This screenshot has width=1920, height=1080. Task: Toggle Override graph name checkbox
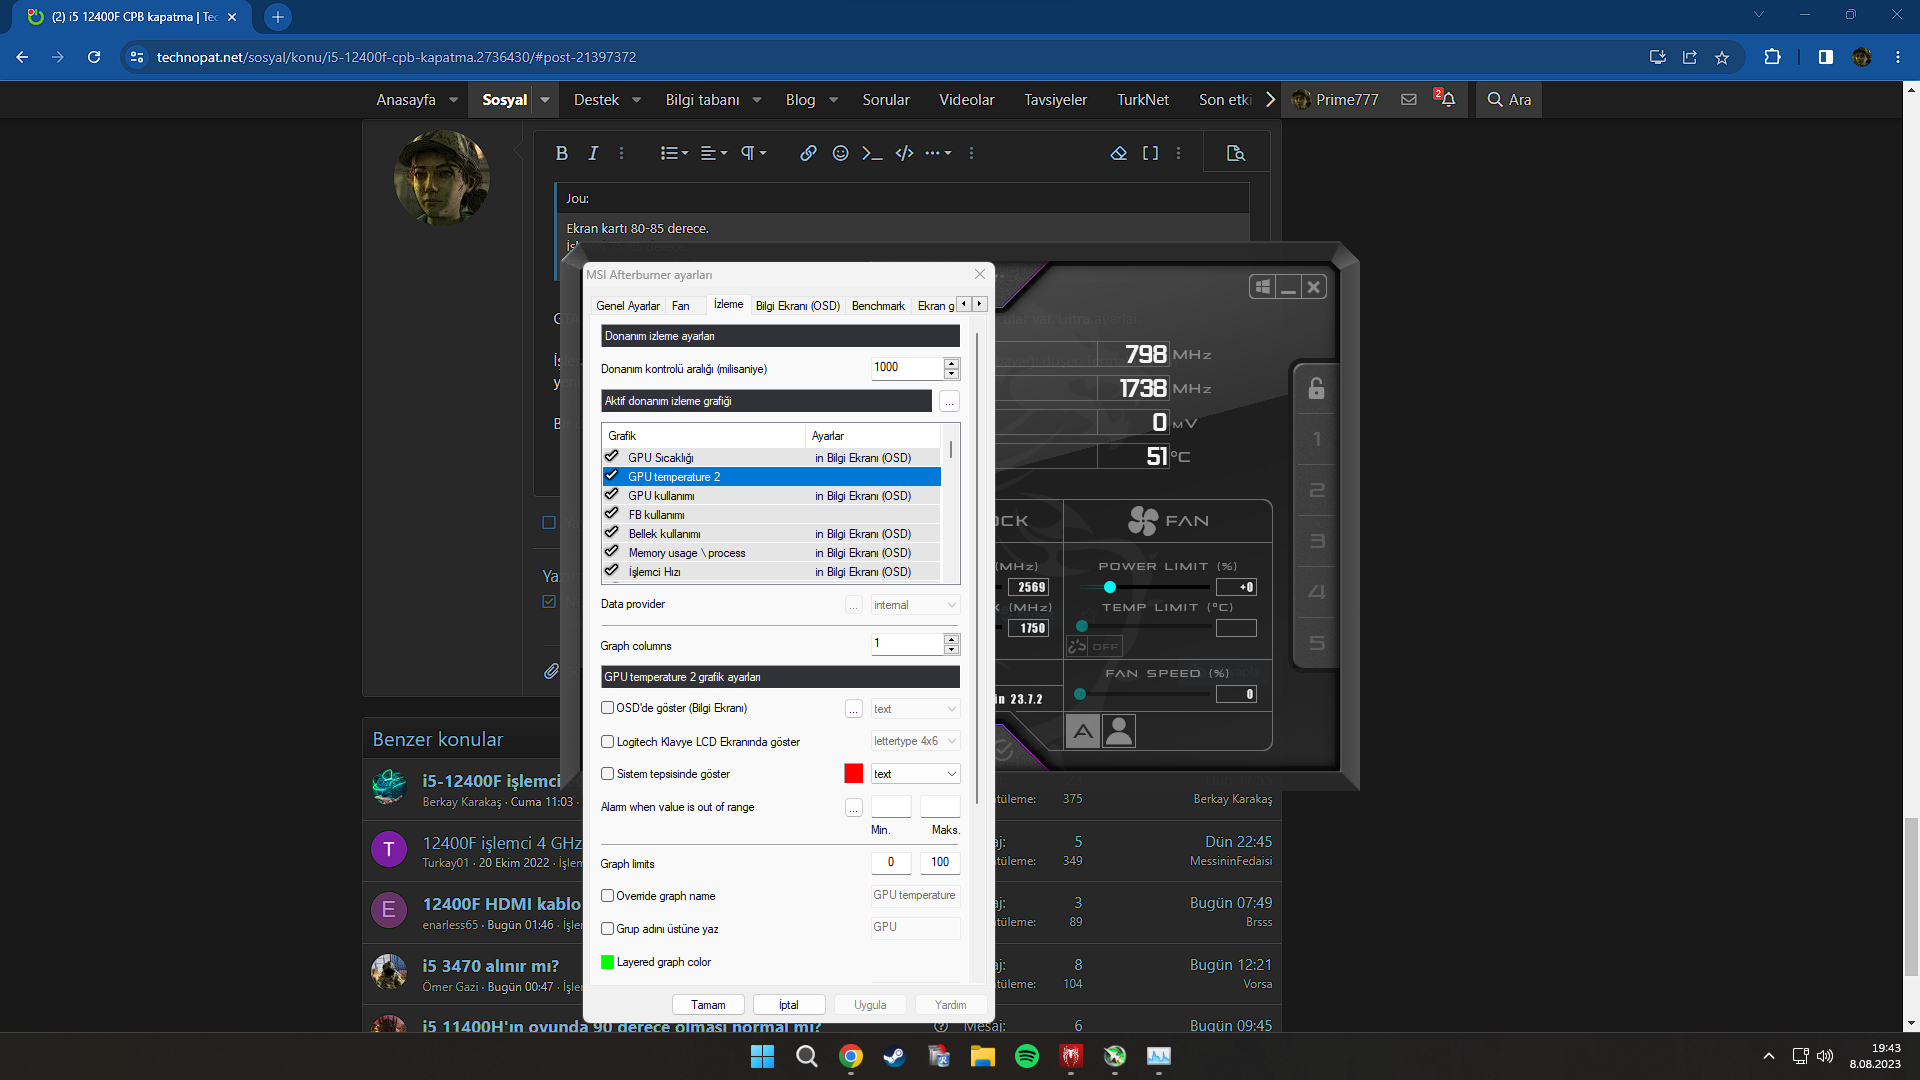click(x=607, y=896)
